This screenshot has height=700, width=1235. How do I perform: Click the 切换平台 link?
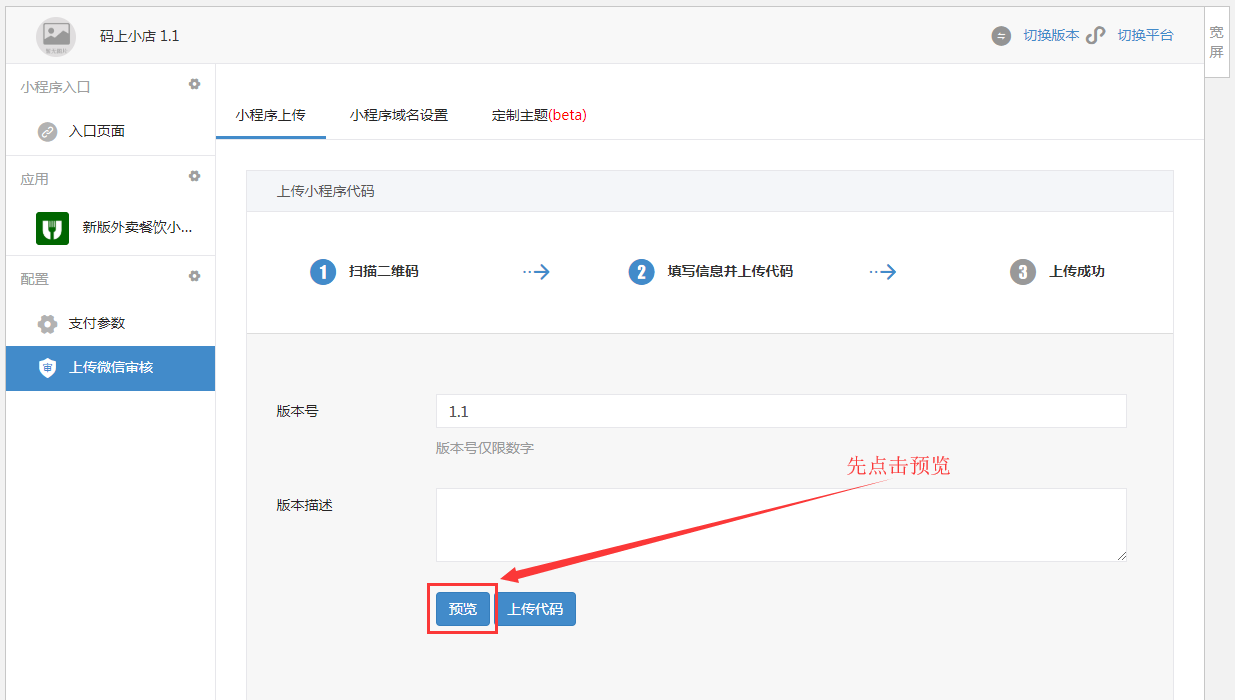click(1145, 36)
